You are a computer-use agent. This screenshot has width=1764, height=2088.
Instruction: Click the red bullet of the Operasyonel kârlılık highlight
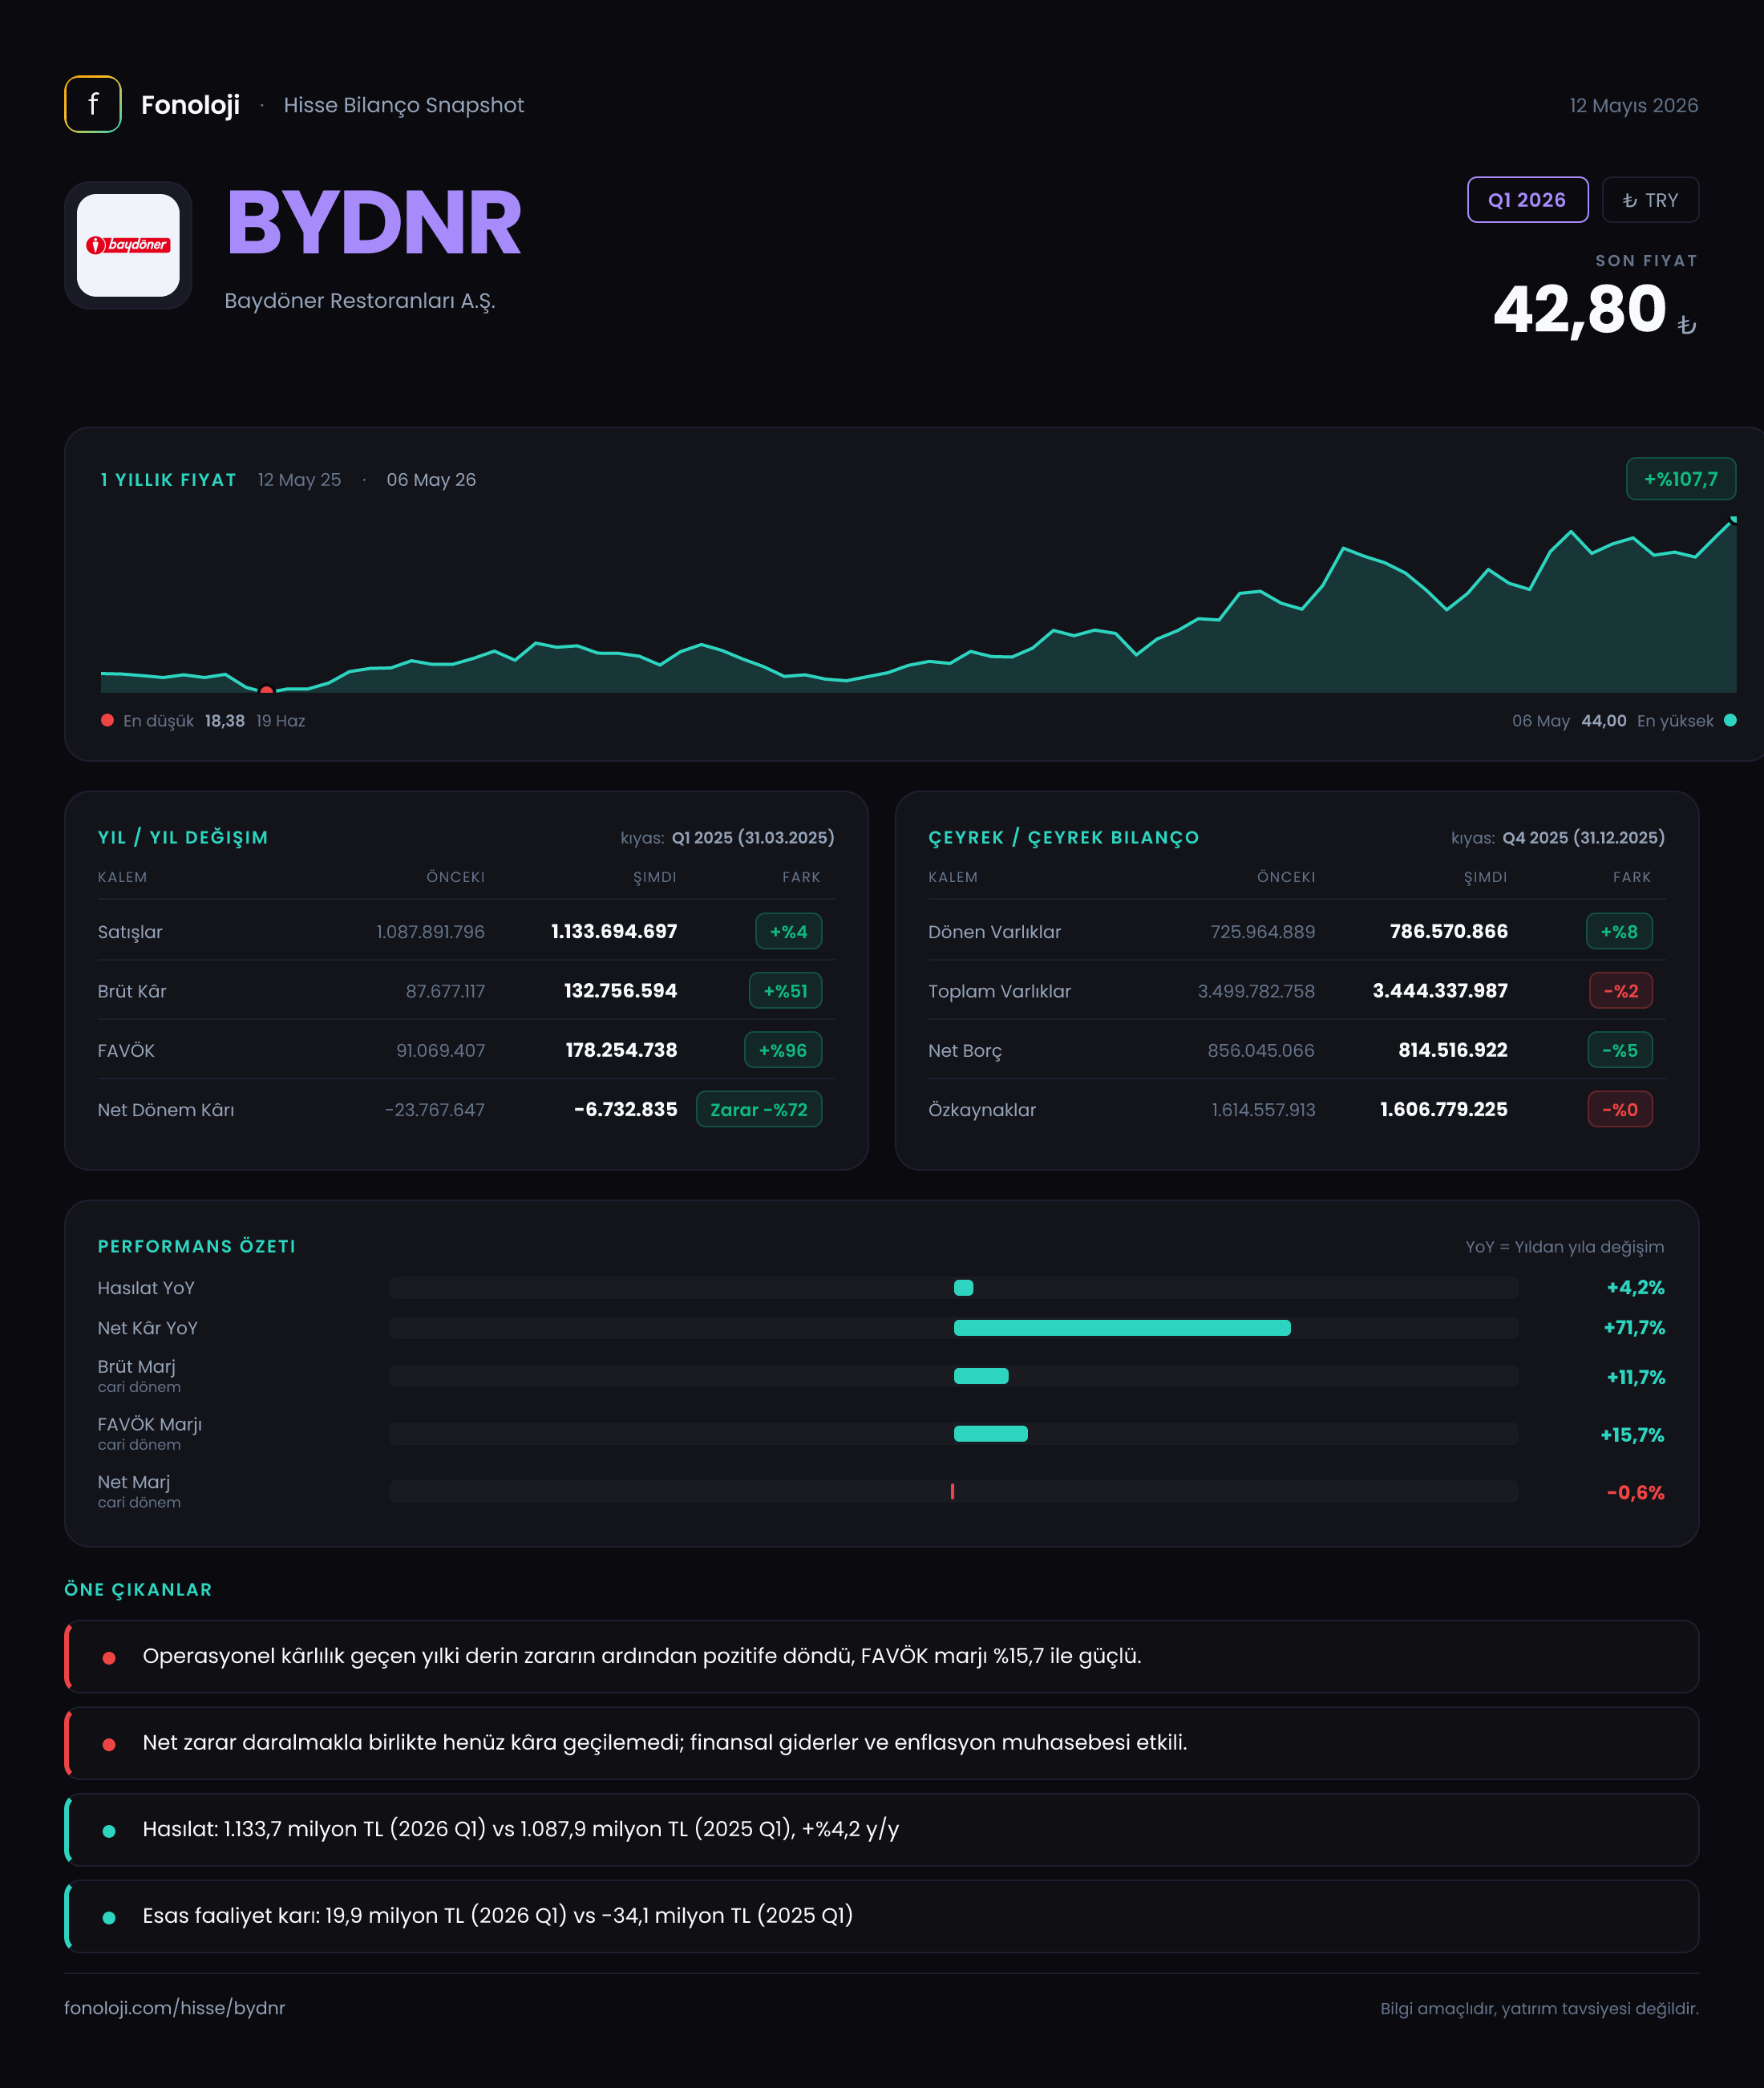pos(109,1657)
